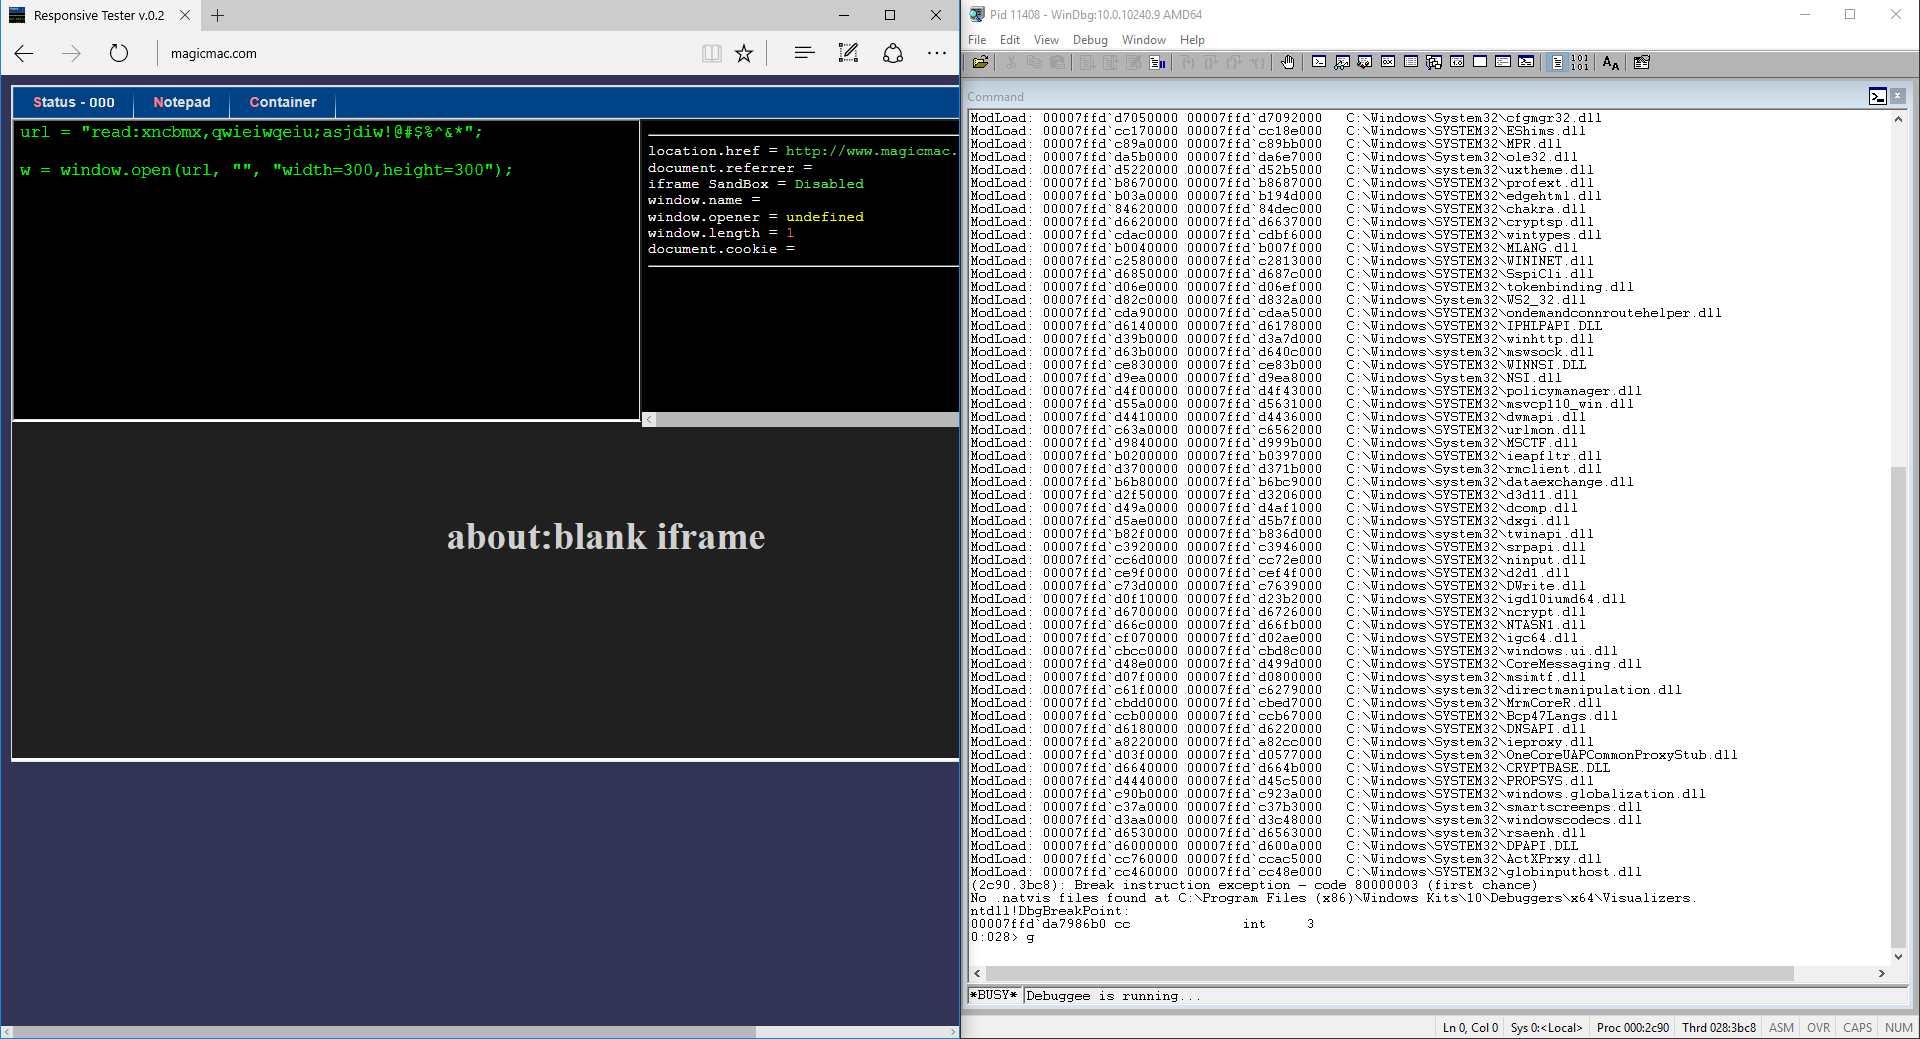Screen dimensions: 1920x1039
Task: Open WinDbg font settings
Action: click(1610, 62)
